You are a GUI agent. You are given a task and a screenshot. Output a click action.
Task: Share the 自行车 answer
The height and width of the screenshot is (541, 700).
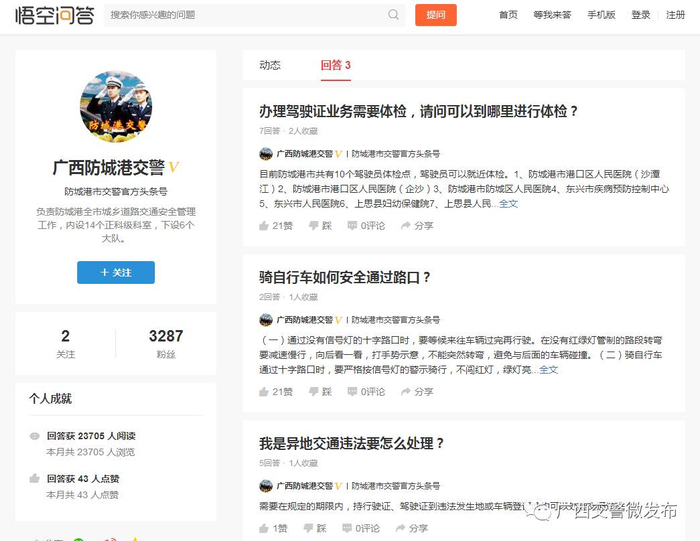[417, 392]
